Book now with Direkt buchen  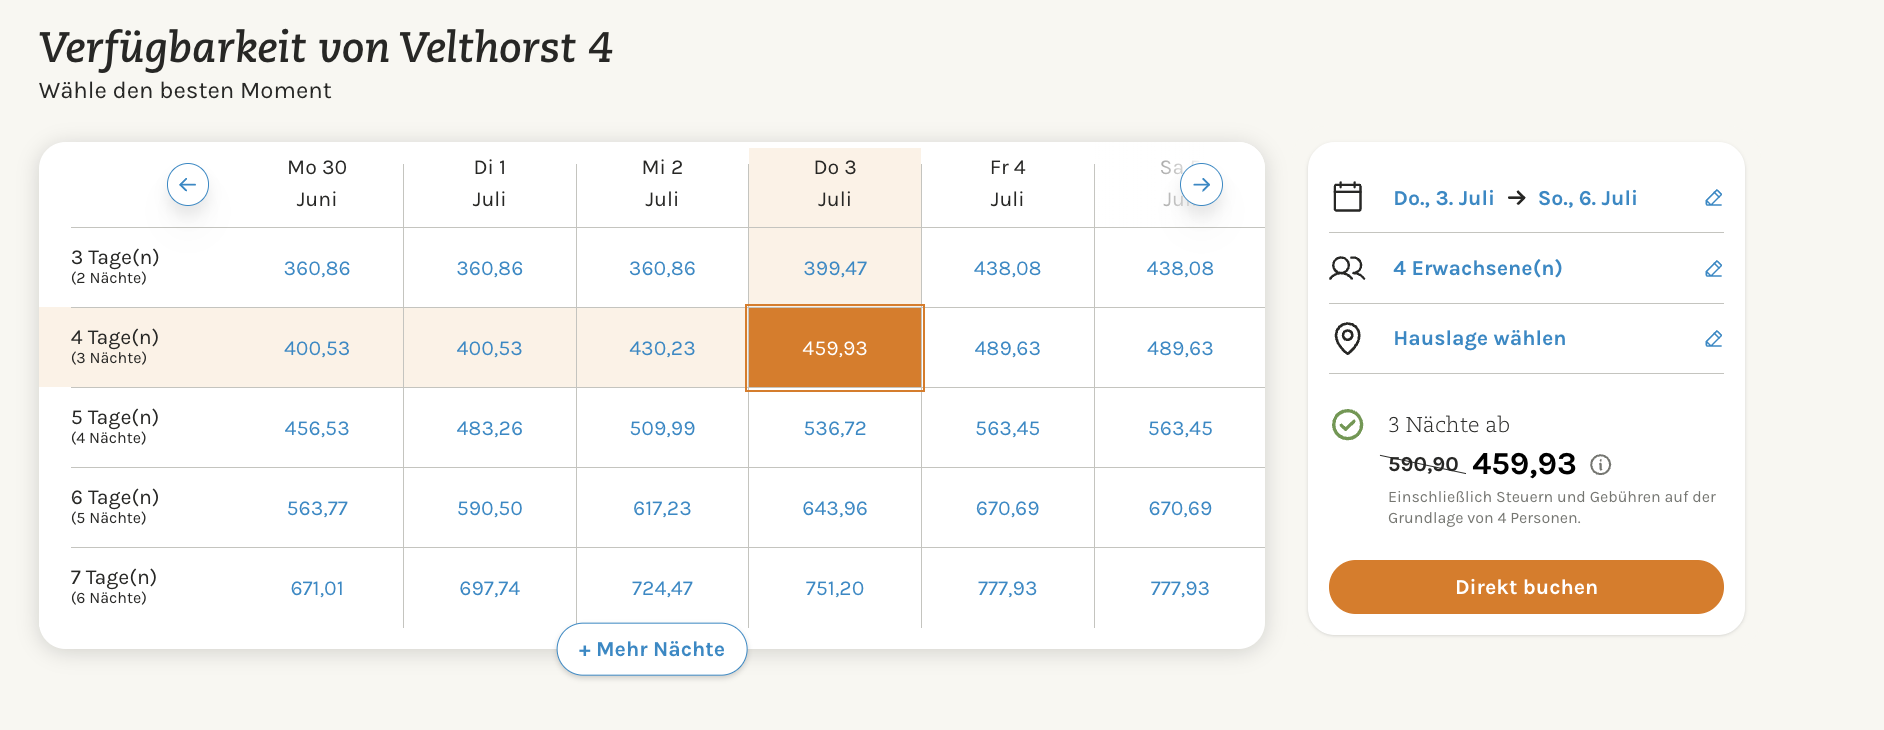[x=1526, y=587]
